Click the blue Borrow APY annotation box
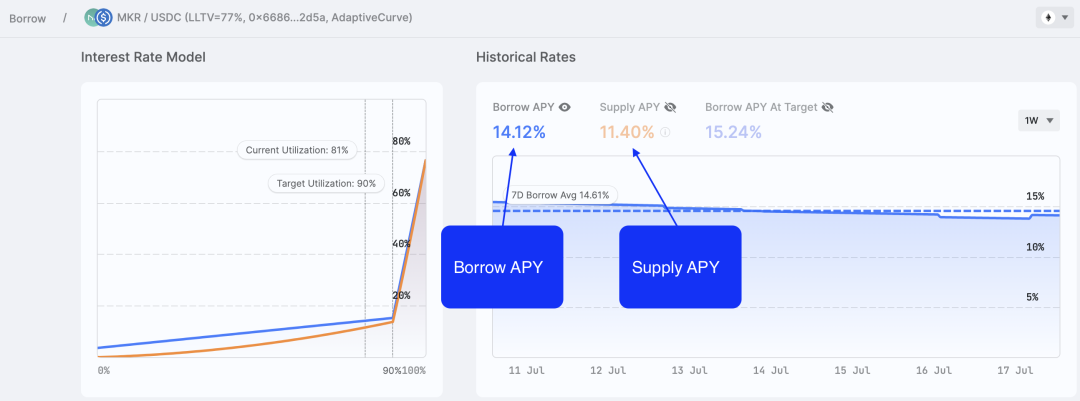Viewport: 1080px width, 401px height. [x=502, y=267]
